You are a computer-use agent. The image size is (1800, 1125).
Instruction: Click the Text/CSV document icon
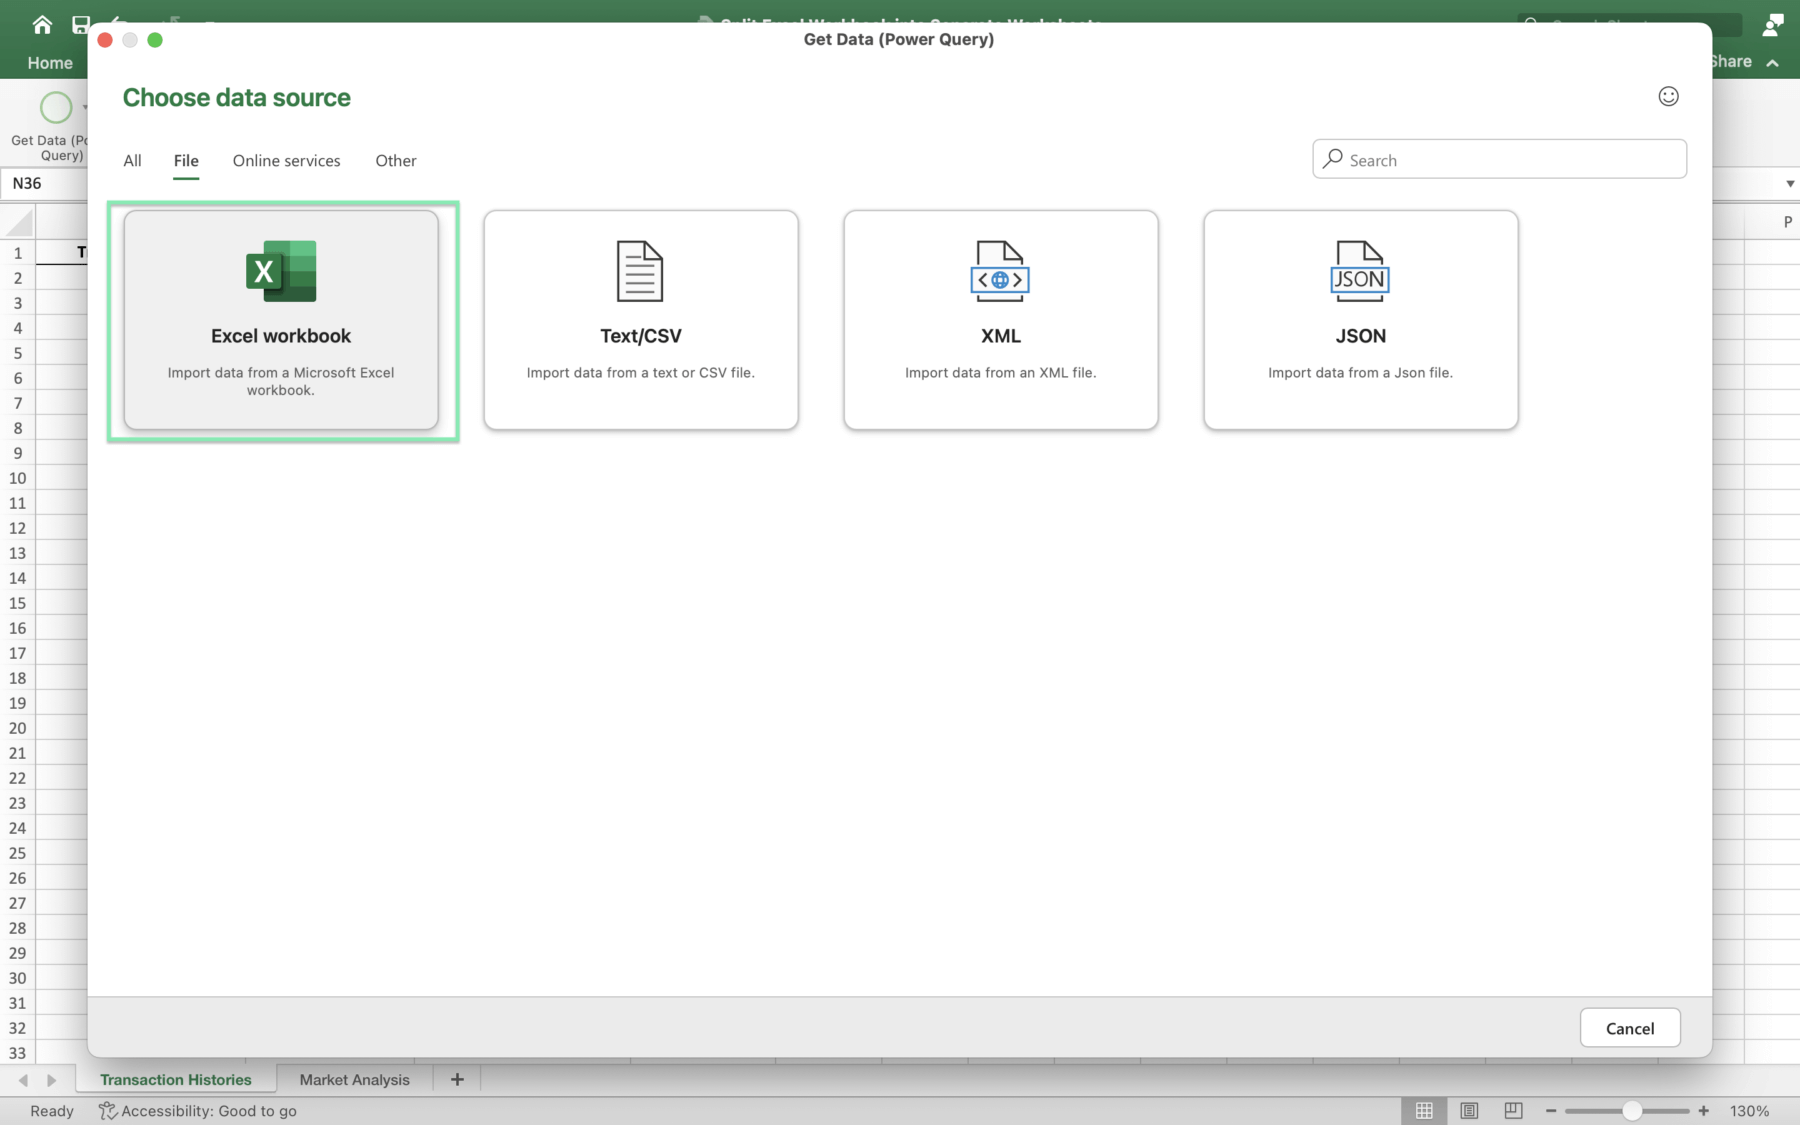click(640, 271)
